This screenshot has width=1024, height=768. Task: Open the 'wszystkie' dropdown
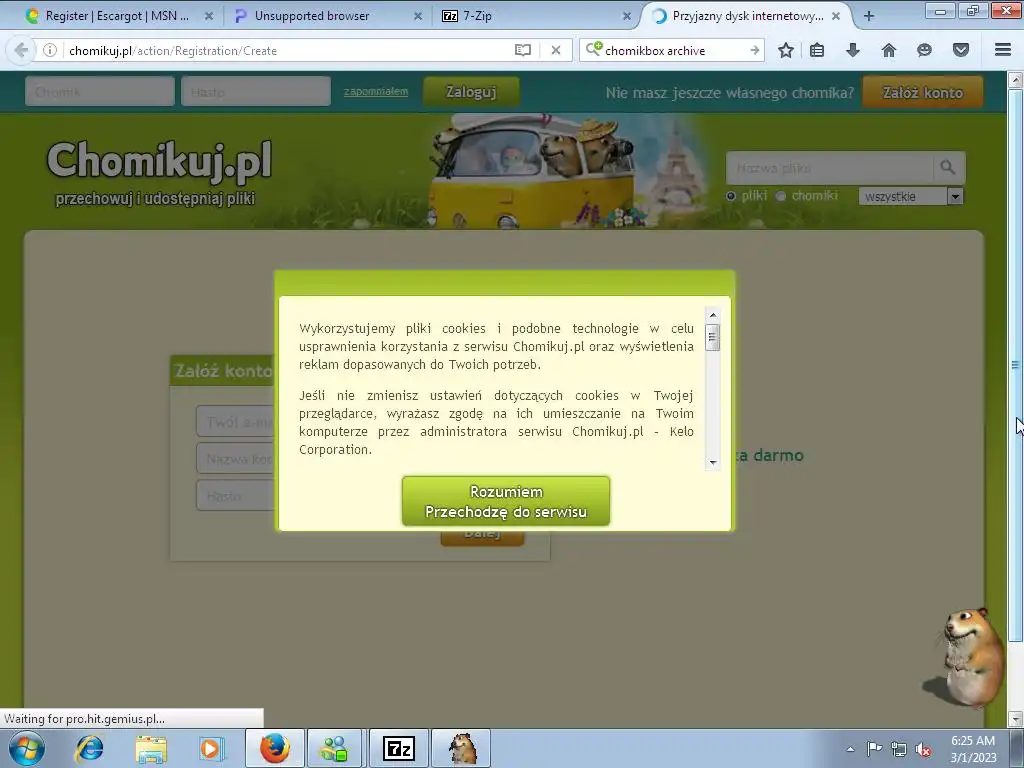[x=911, y=196]
